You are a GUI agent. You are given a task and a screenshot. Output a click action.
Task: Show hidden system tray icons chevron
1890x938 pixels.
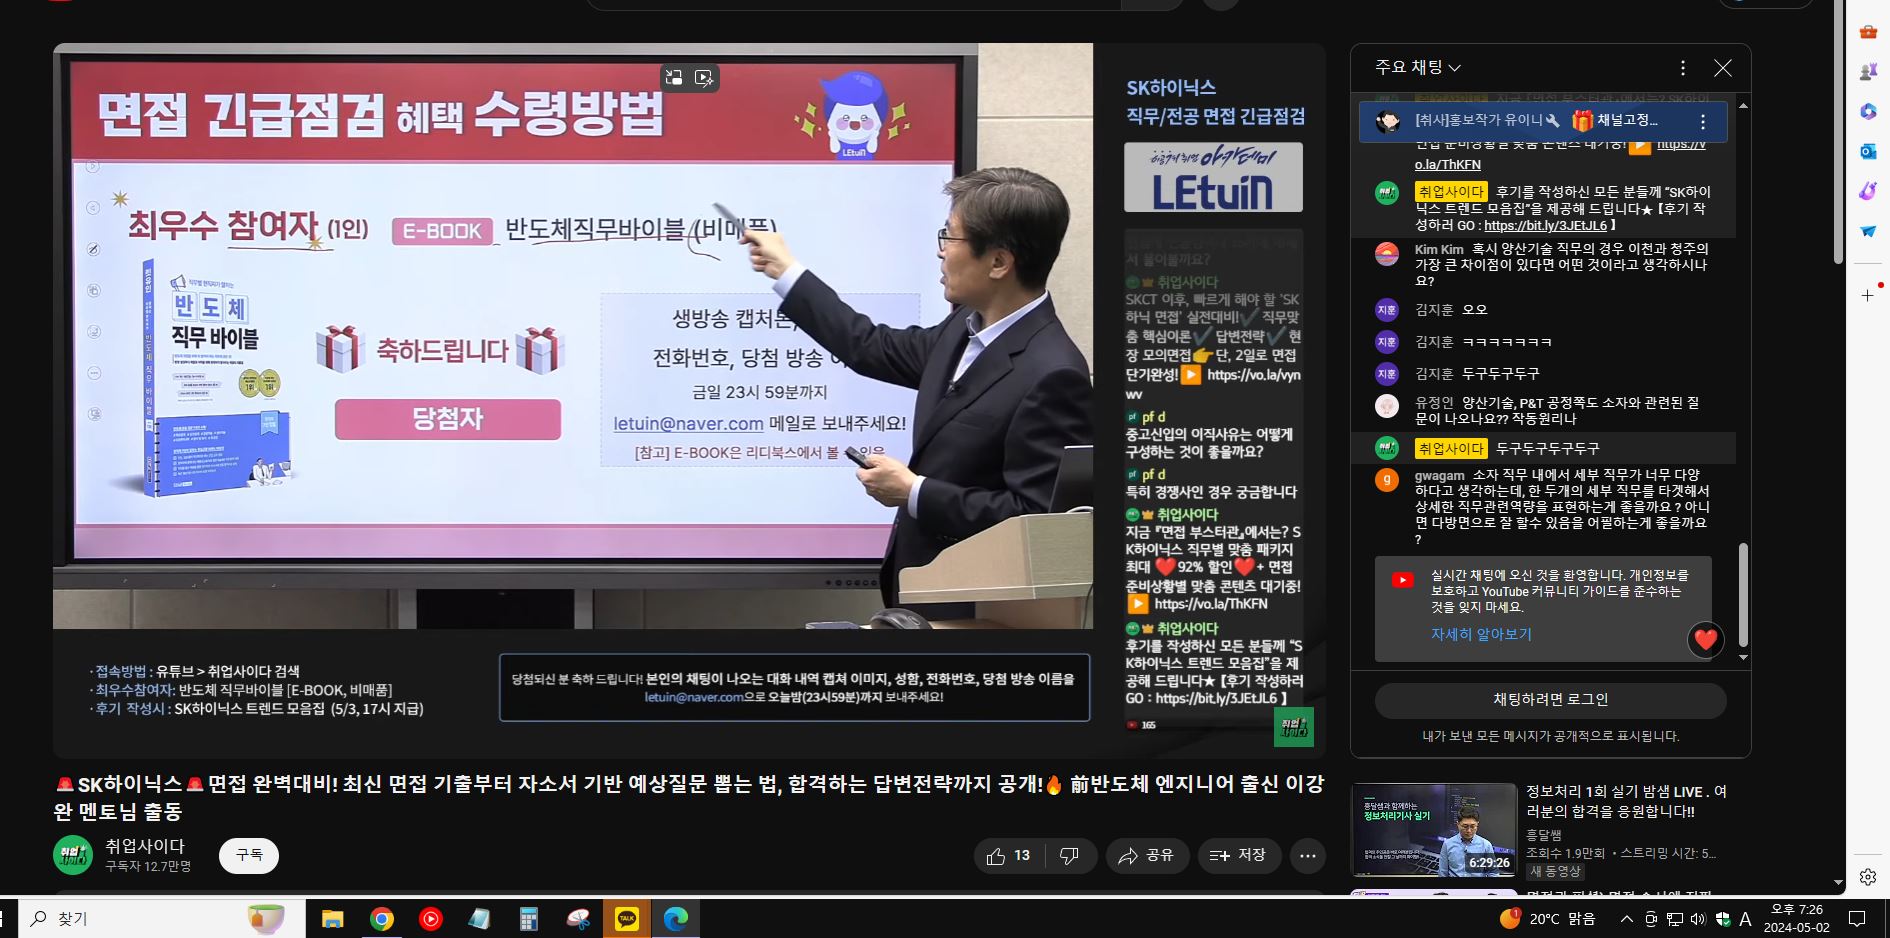(x=1627, y=919)
